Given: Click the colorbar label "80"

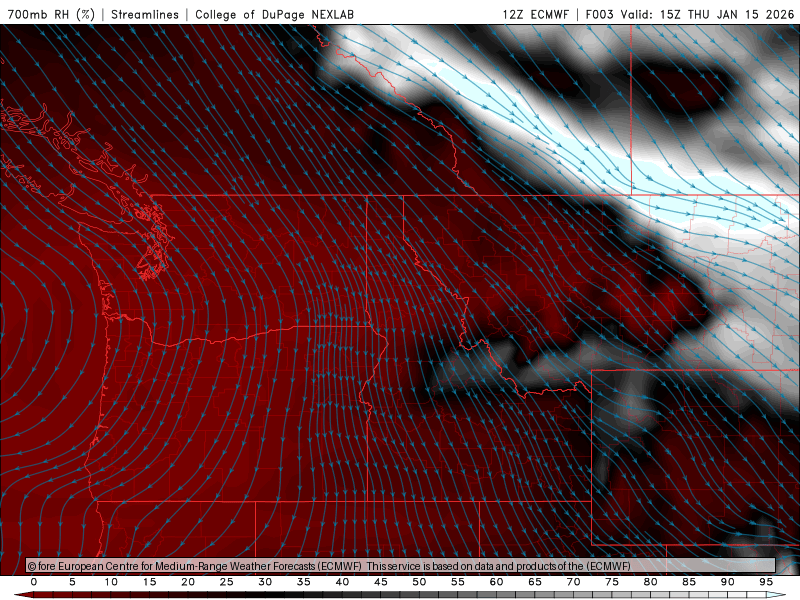Looking at the screenshot, I should 650,582.
